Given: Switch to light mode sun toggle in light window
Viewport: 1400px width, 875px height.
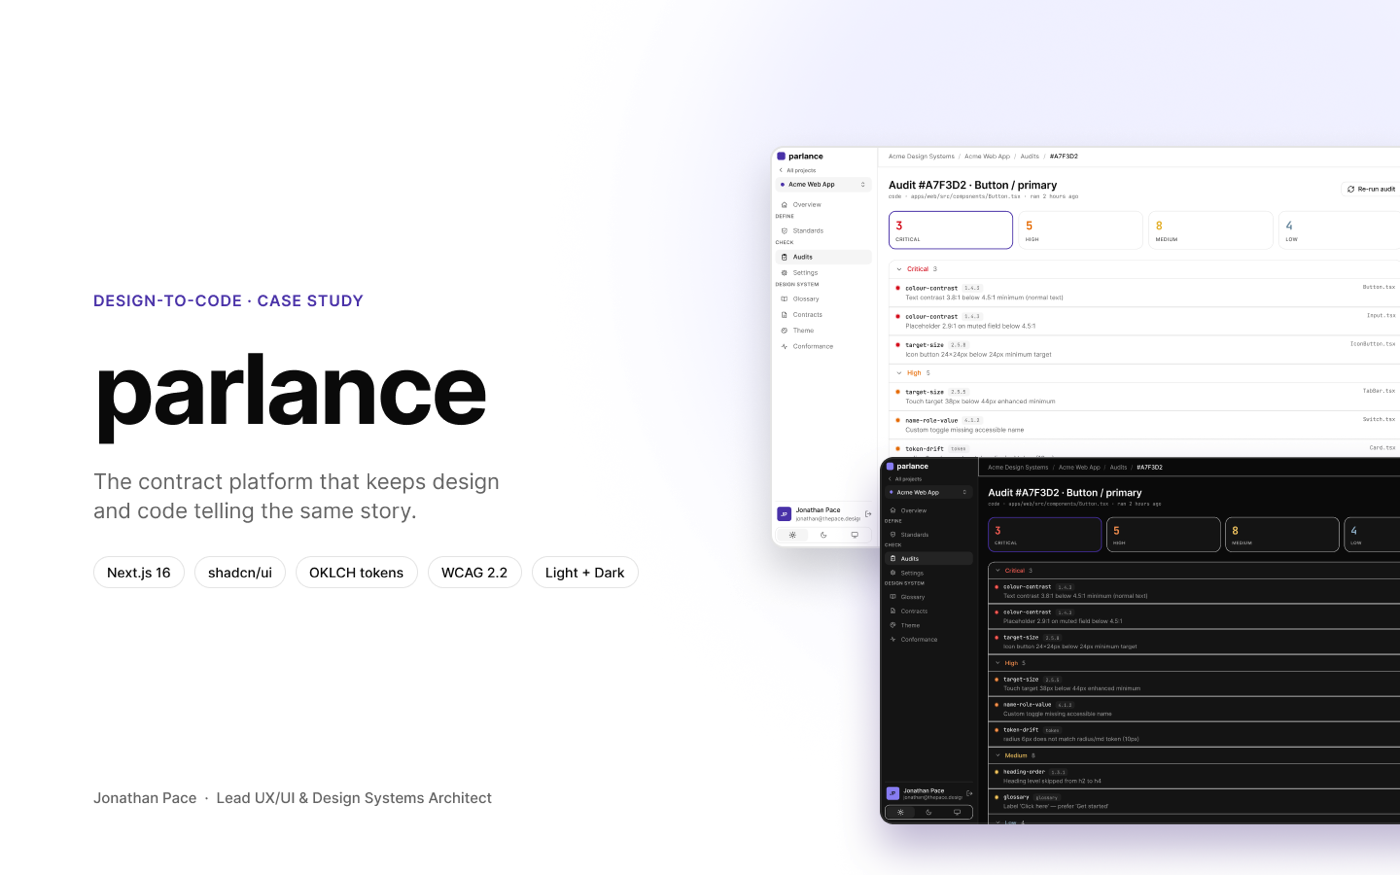Looking at the screenshot, I should point(793,535).
